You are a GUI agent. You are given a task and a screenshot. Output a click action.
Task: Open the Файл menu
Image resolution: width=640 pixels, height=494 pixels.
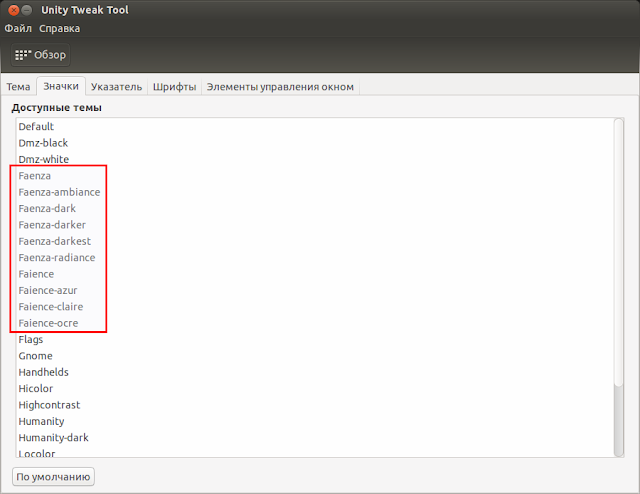18,29
